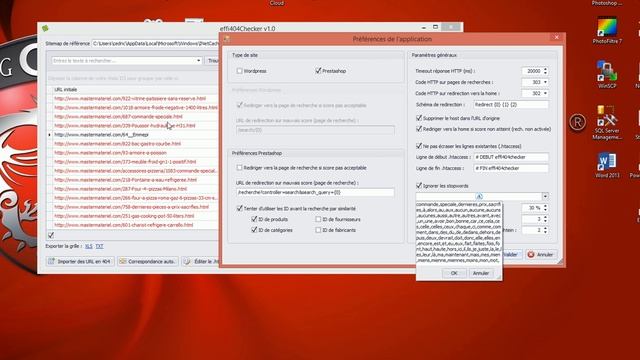Select the row '93-armoire-a-poisson'
Screen dimensions: 640x360
pyautogui.click(x=135, y=153)
